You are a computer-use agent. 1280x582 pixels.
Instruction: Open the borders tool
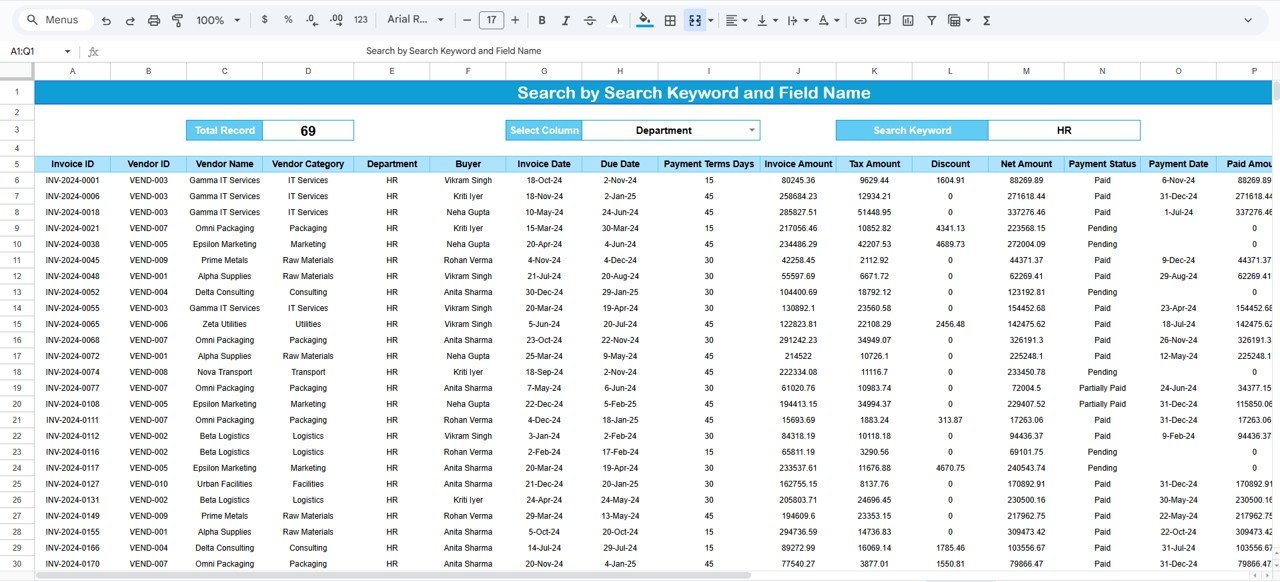670,20
